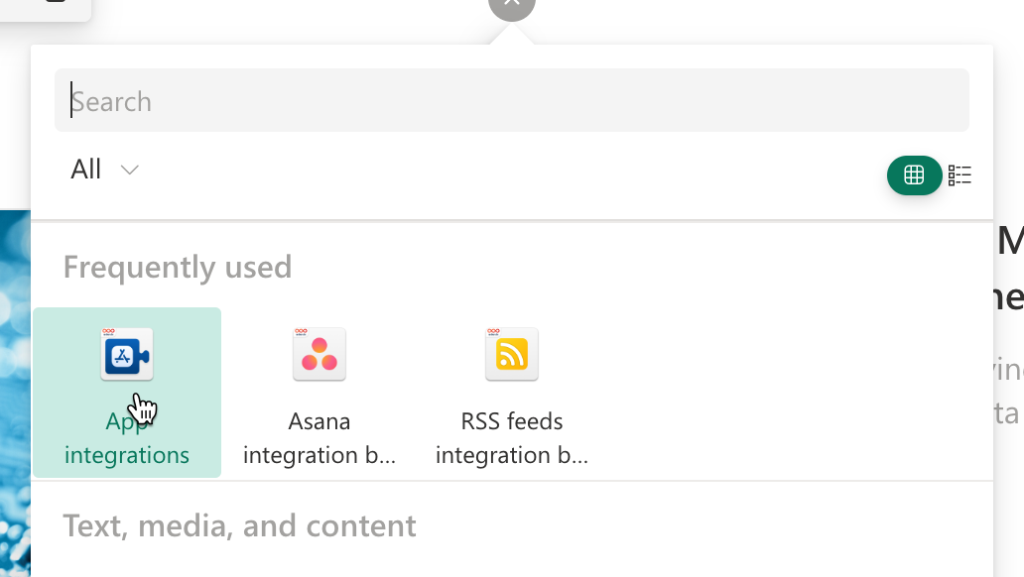Click the blue background image at left

click(15, 393)
